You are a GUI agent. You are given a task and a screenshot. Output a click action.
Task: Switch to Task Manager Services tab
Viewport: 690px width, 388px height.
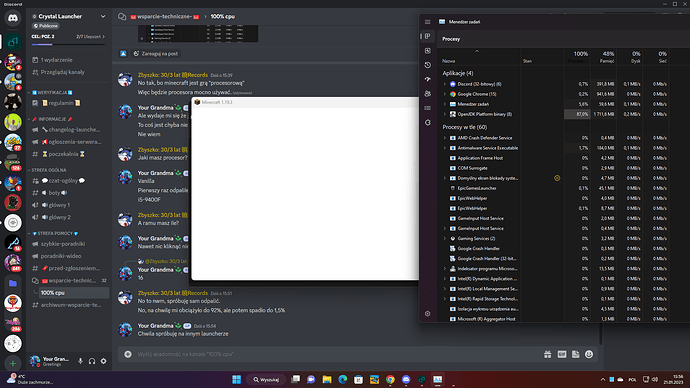427,123
